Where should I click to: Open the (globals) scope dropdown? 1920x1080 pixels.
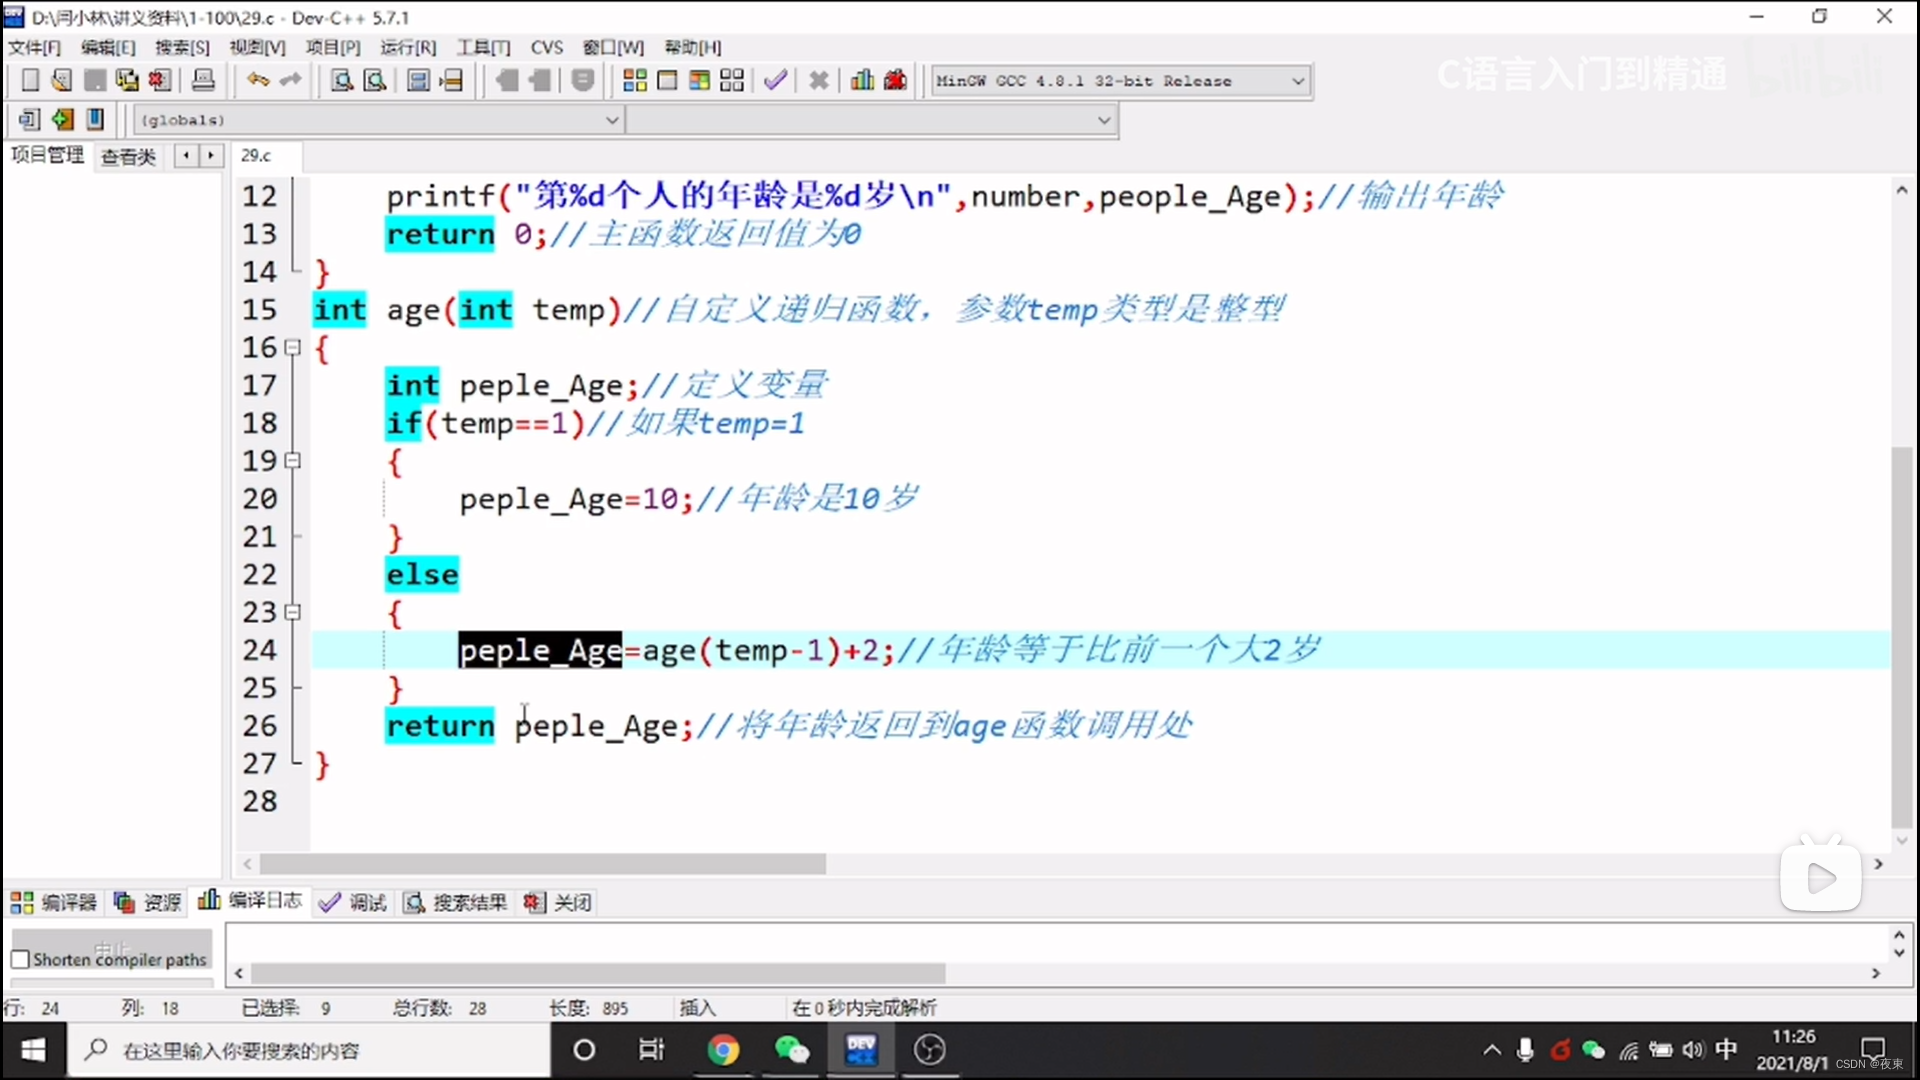612,120
